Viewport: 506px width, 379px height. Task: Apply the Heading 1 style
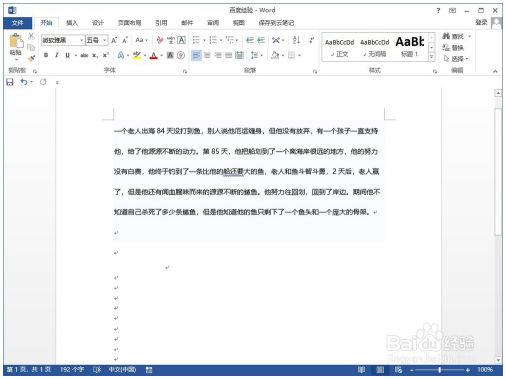410,47
